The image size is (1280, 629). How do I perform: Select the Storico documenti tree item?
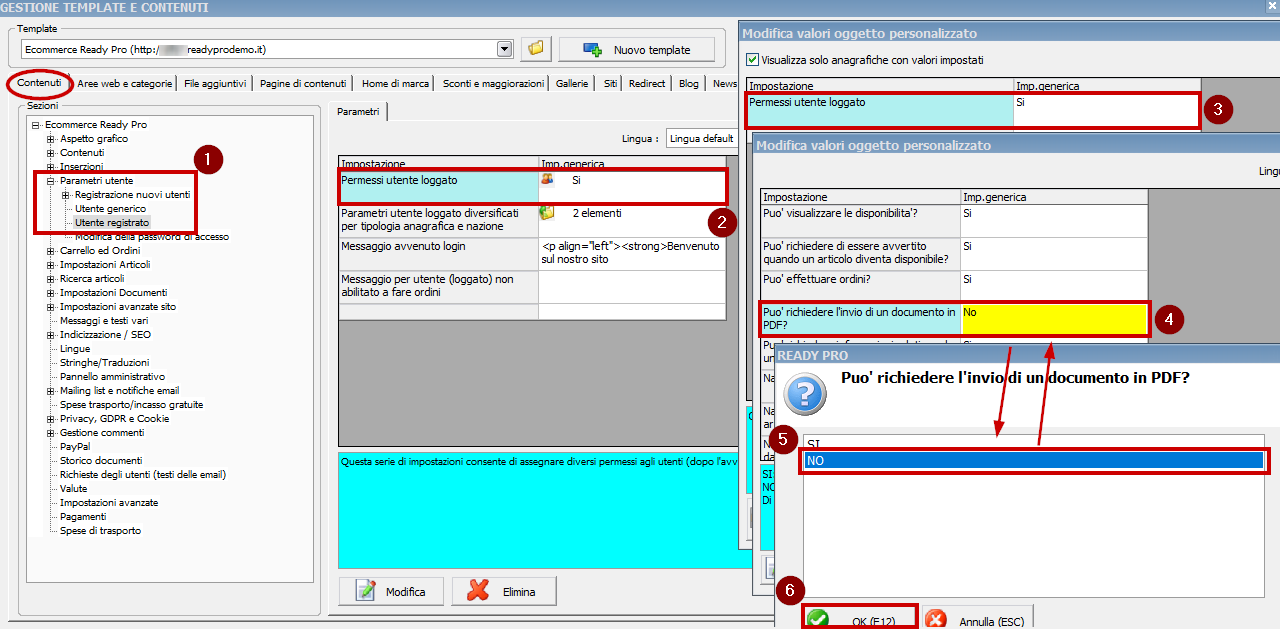pyautogui.click(x=101, y=461)
